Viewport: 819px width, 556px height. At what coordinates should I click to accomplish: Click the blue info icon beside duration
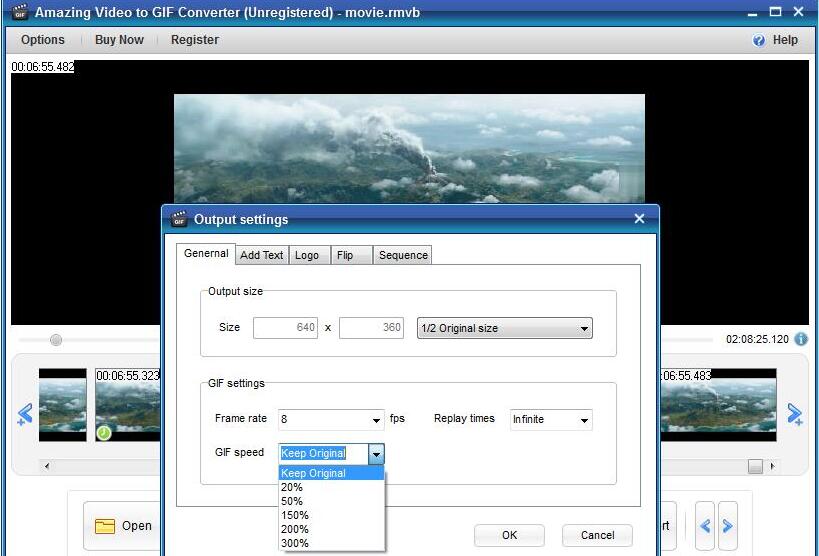[801, 339]
